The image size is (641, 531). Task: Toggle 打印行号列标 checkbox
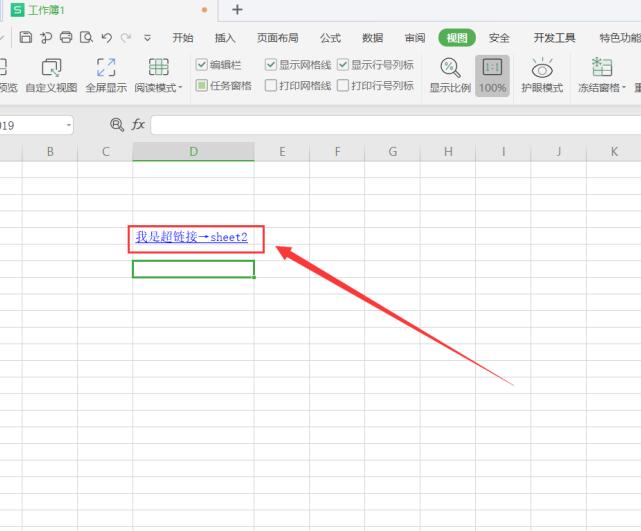tap(343, 85)
